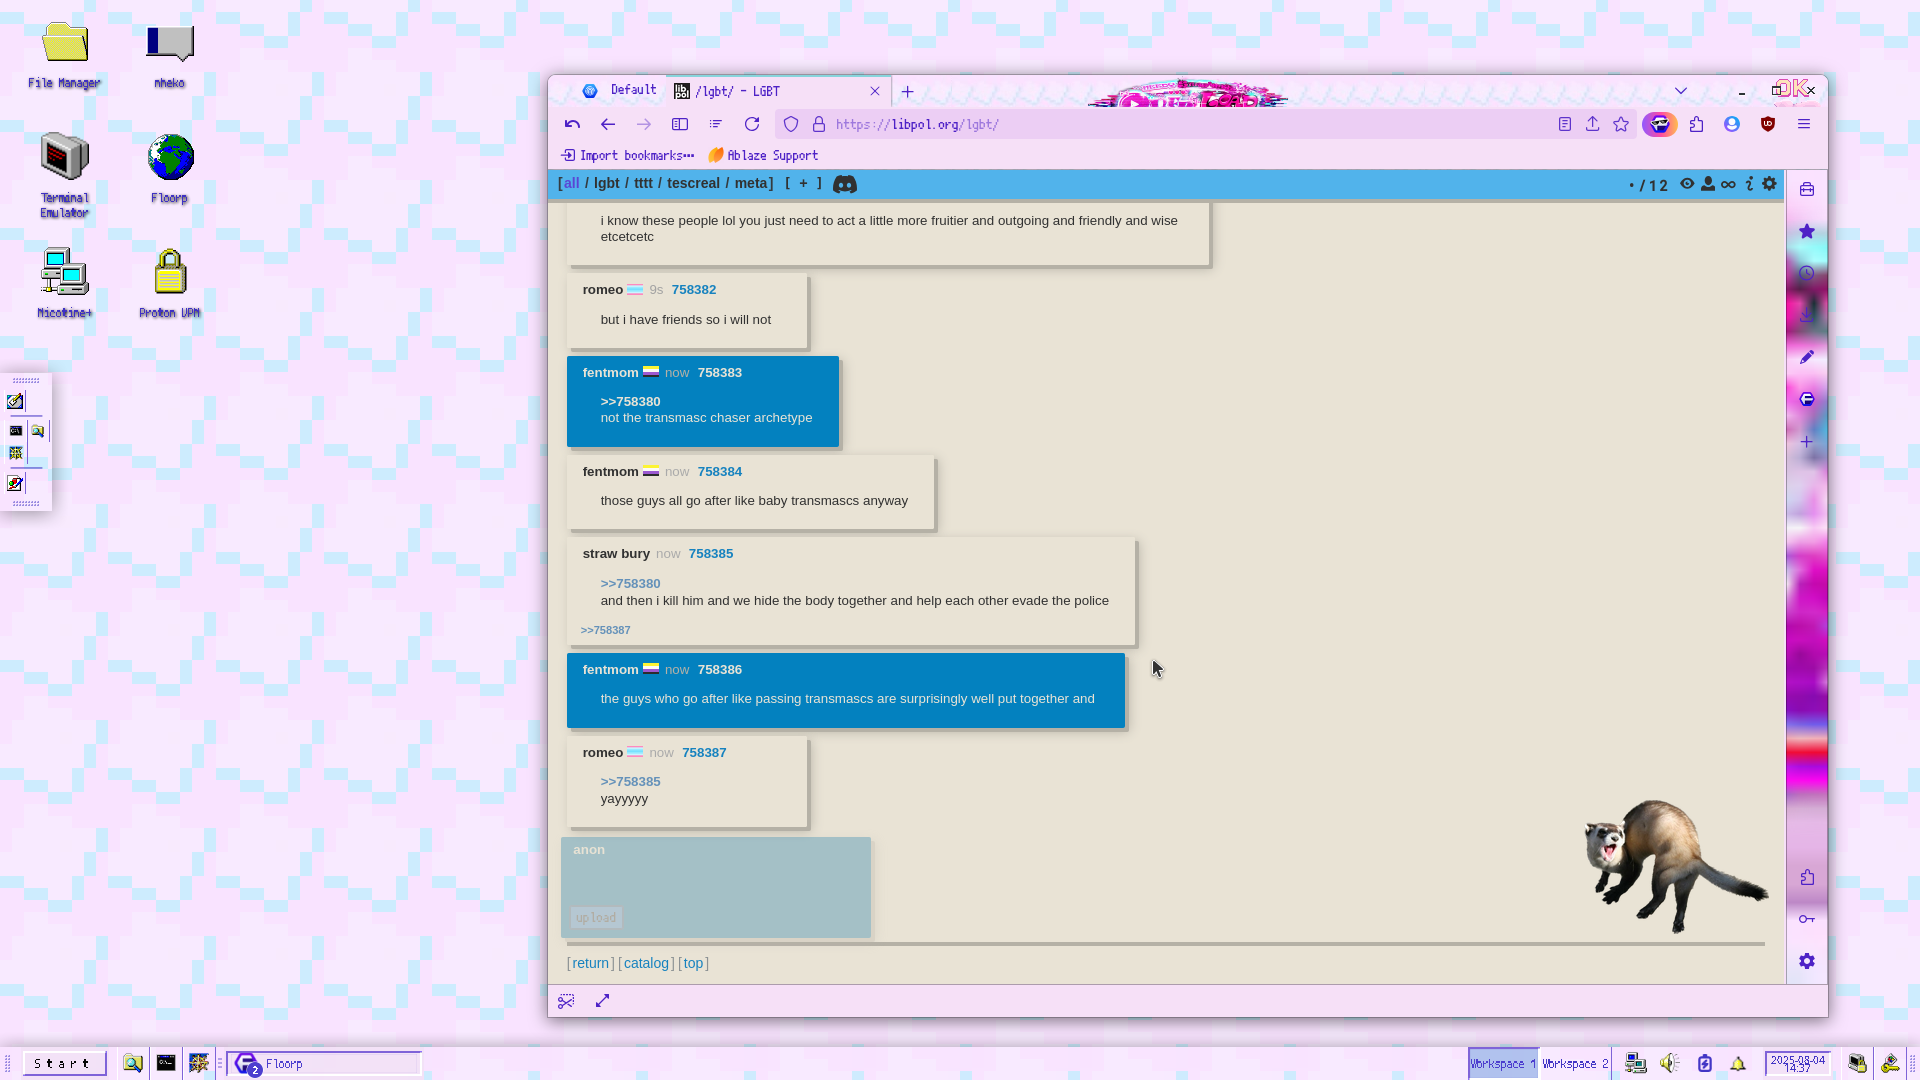Open Ablaze Support bookmark
The image size is (1920, 1080).
763,155
